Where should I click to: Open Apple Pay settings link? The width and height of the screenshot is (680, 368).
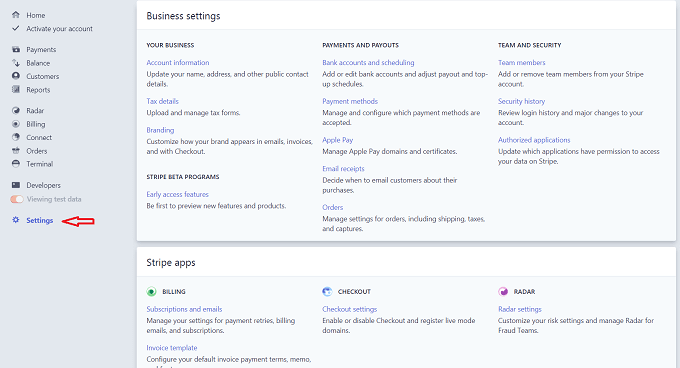[x=337, y=140]
